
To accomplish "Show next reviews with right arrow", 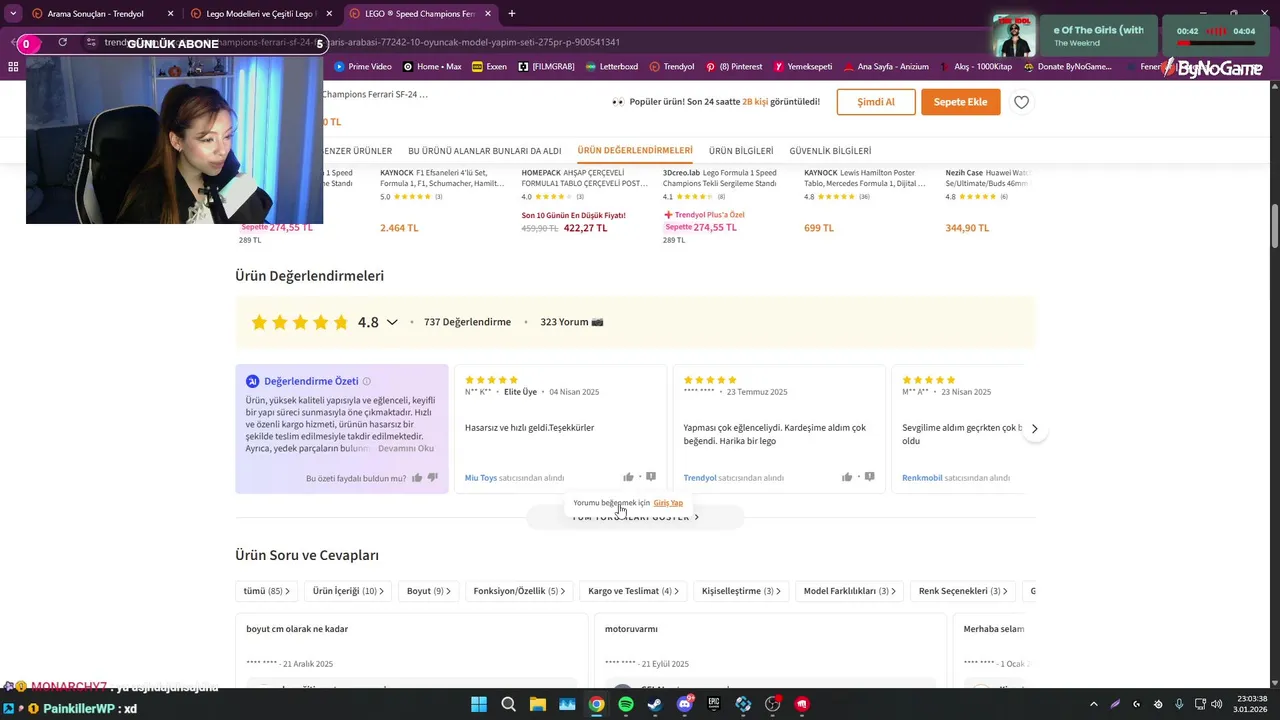I will point(1035,429).
